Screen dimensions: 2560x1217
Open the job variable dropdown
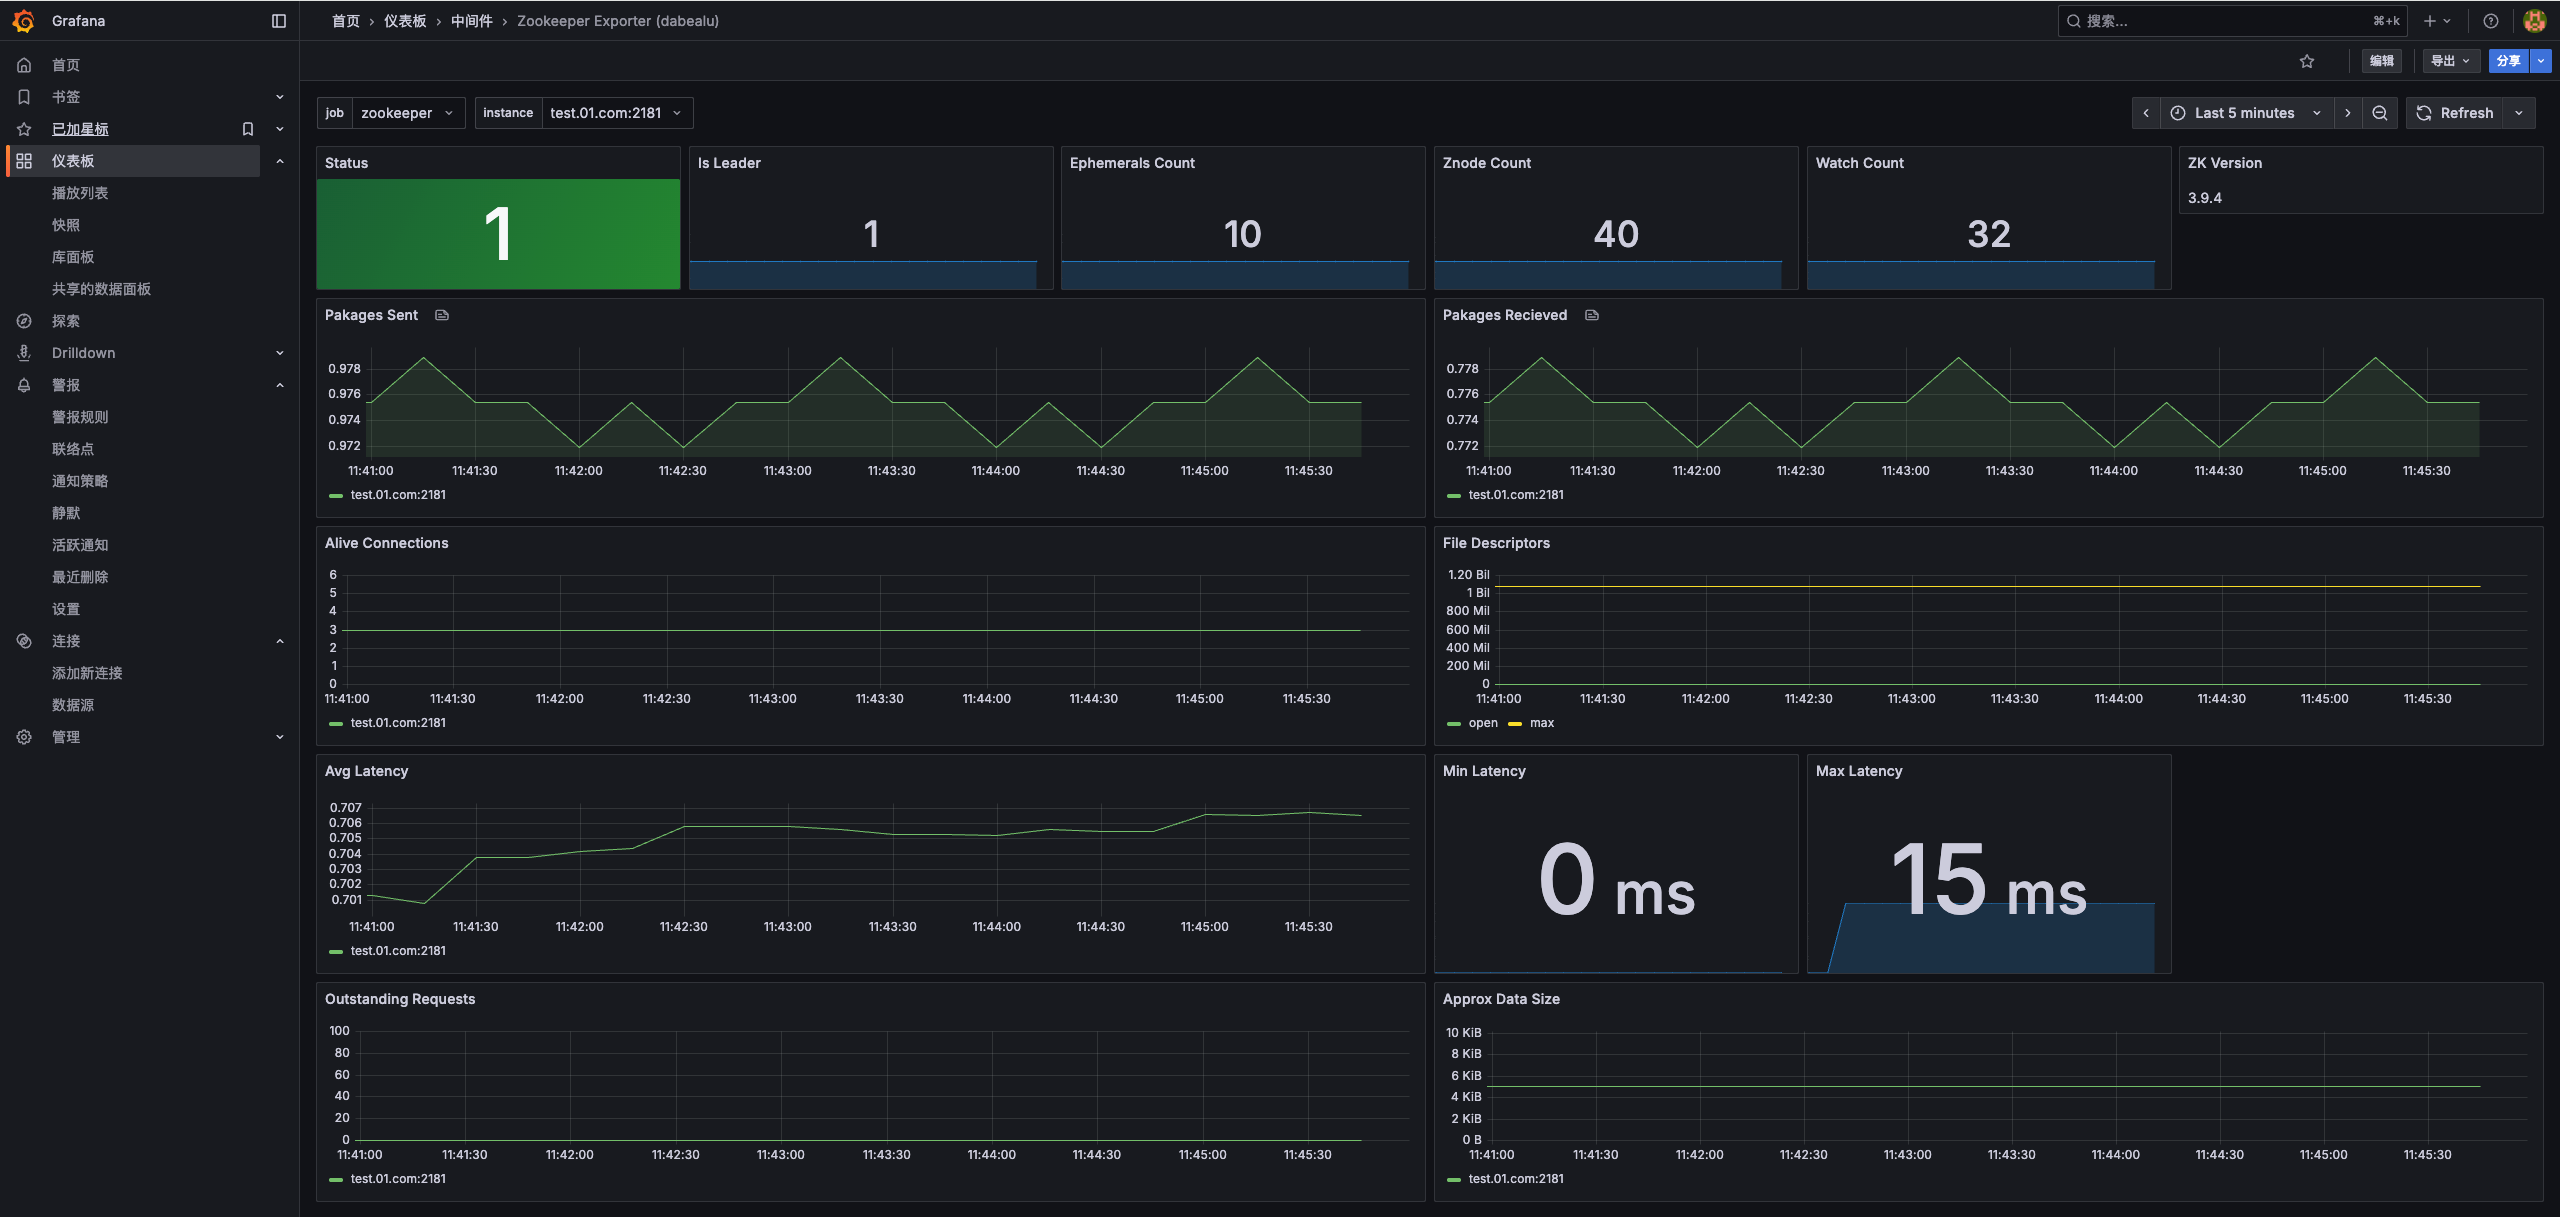coord(408,113)
